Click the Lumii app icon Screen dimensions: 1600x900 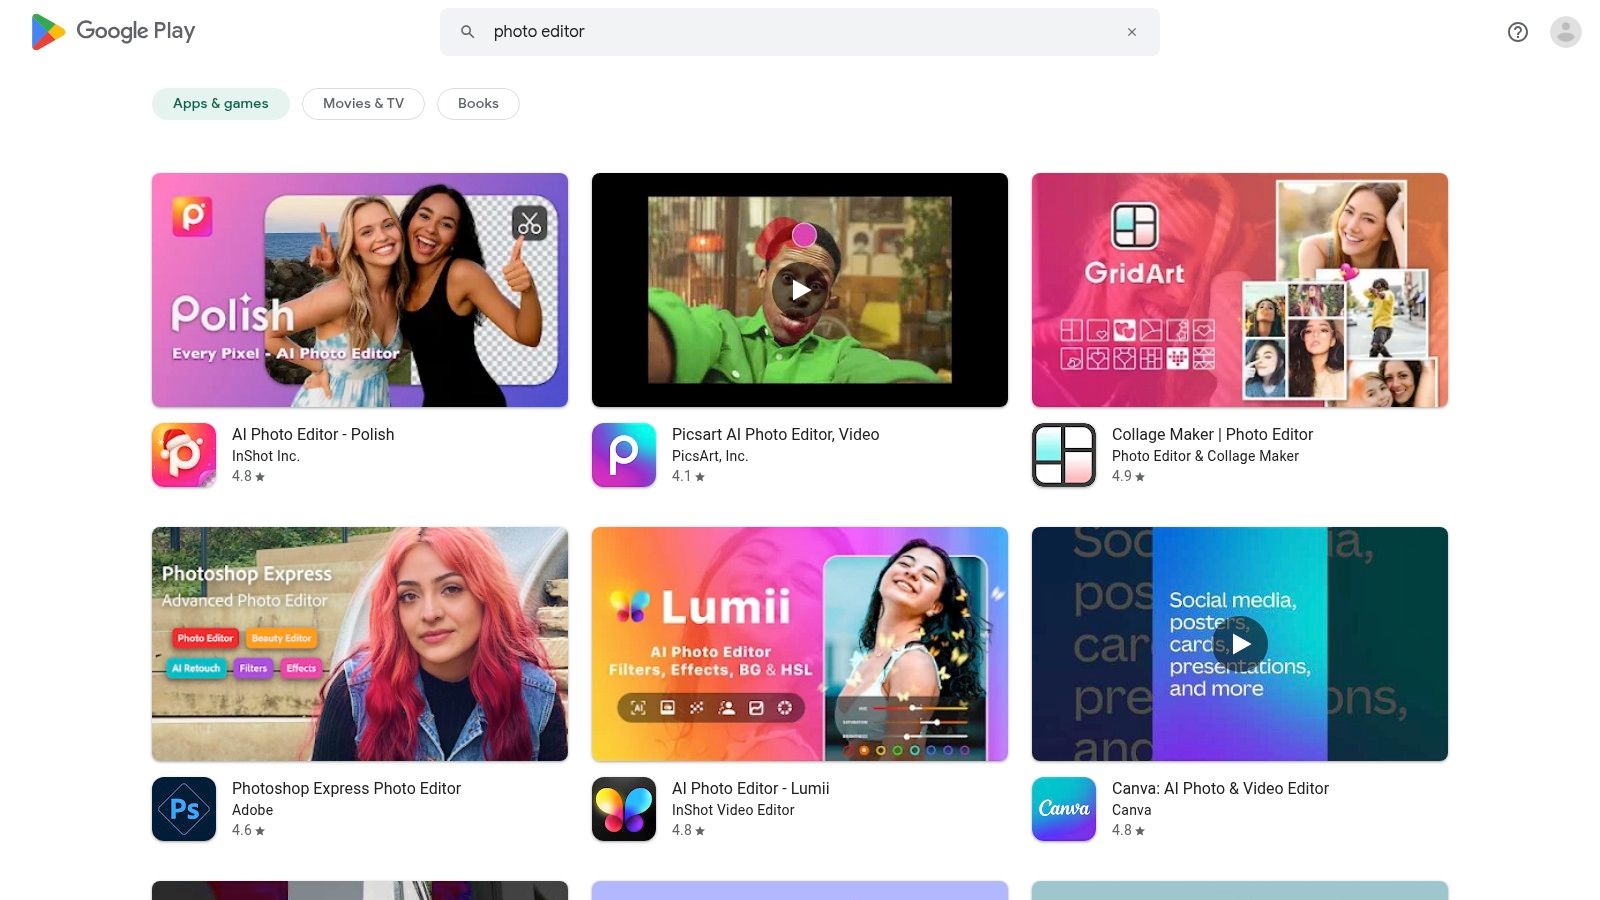(623, 809)
